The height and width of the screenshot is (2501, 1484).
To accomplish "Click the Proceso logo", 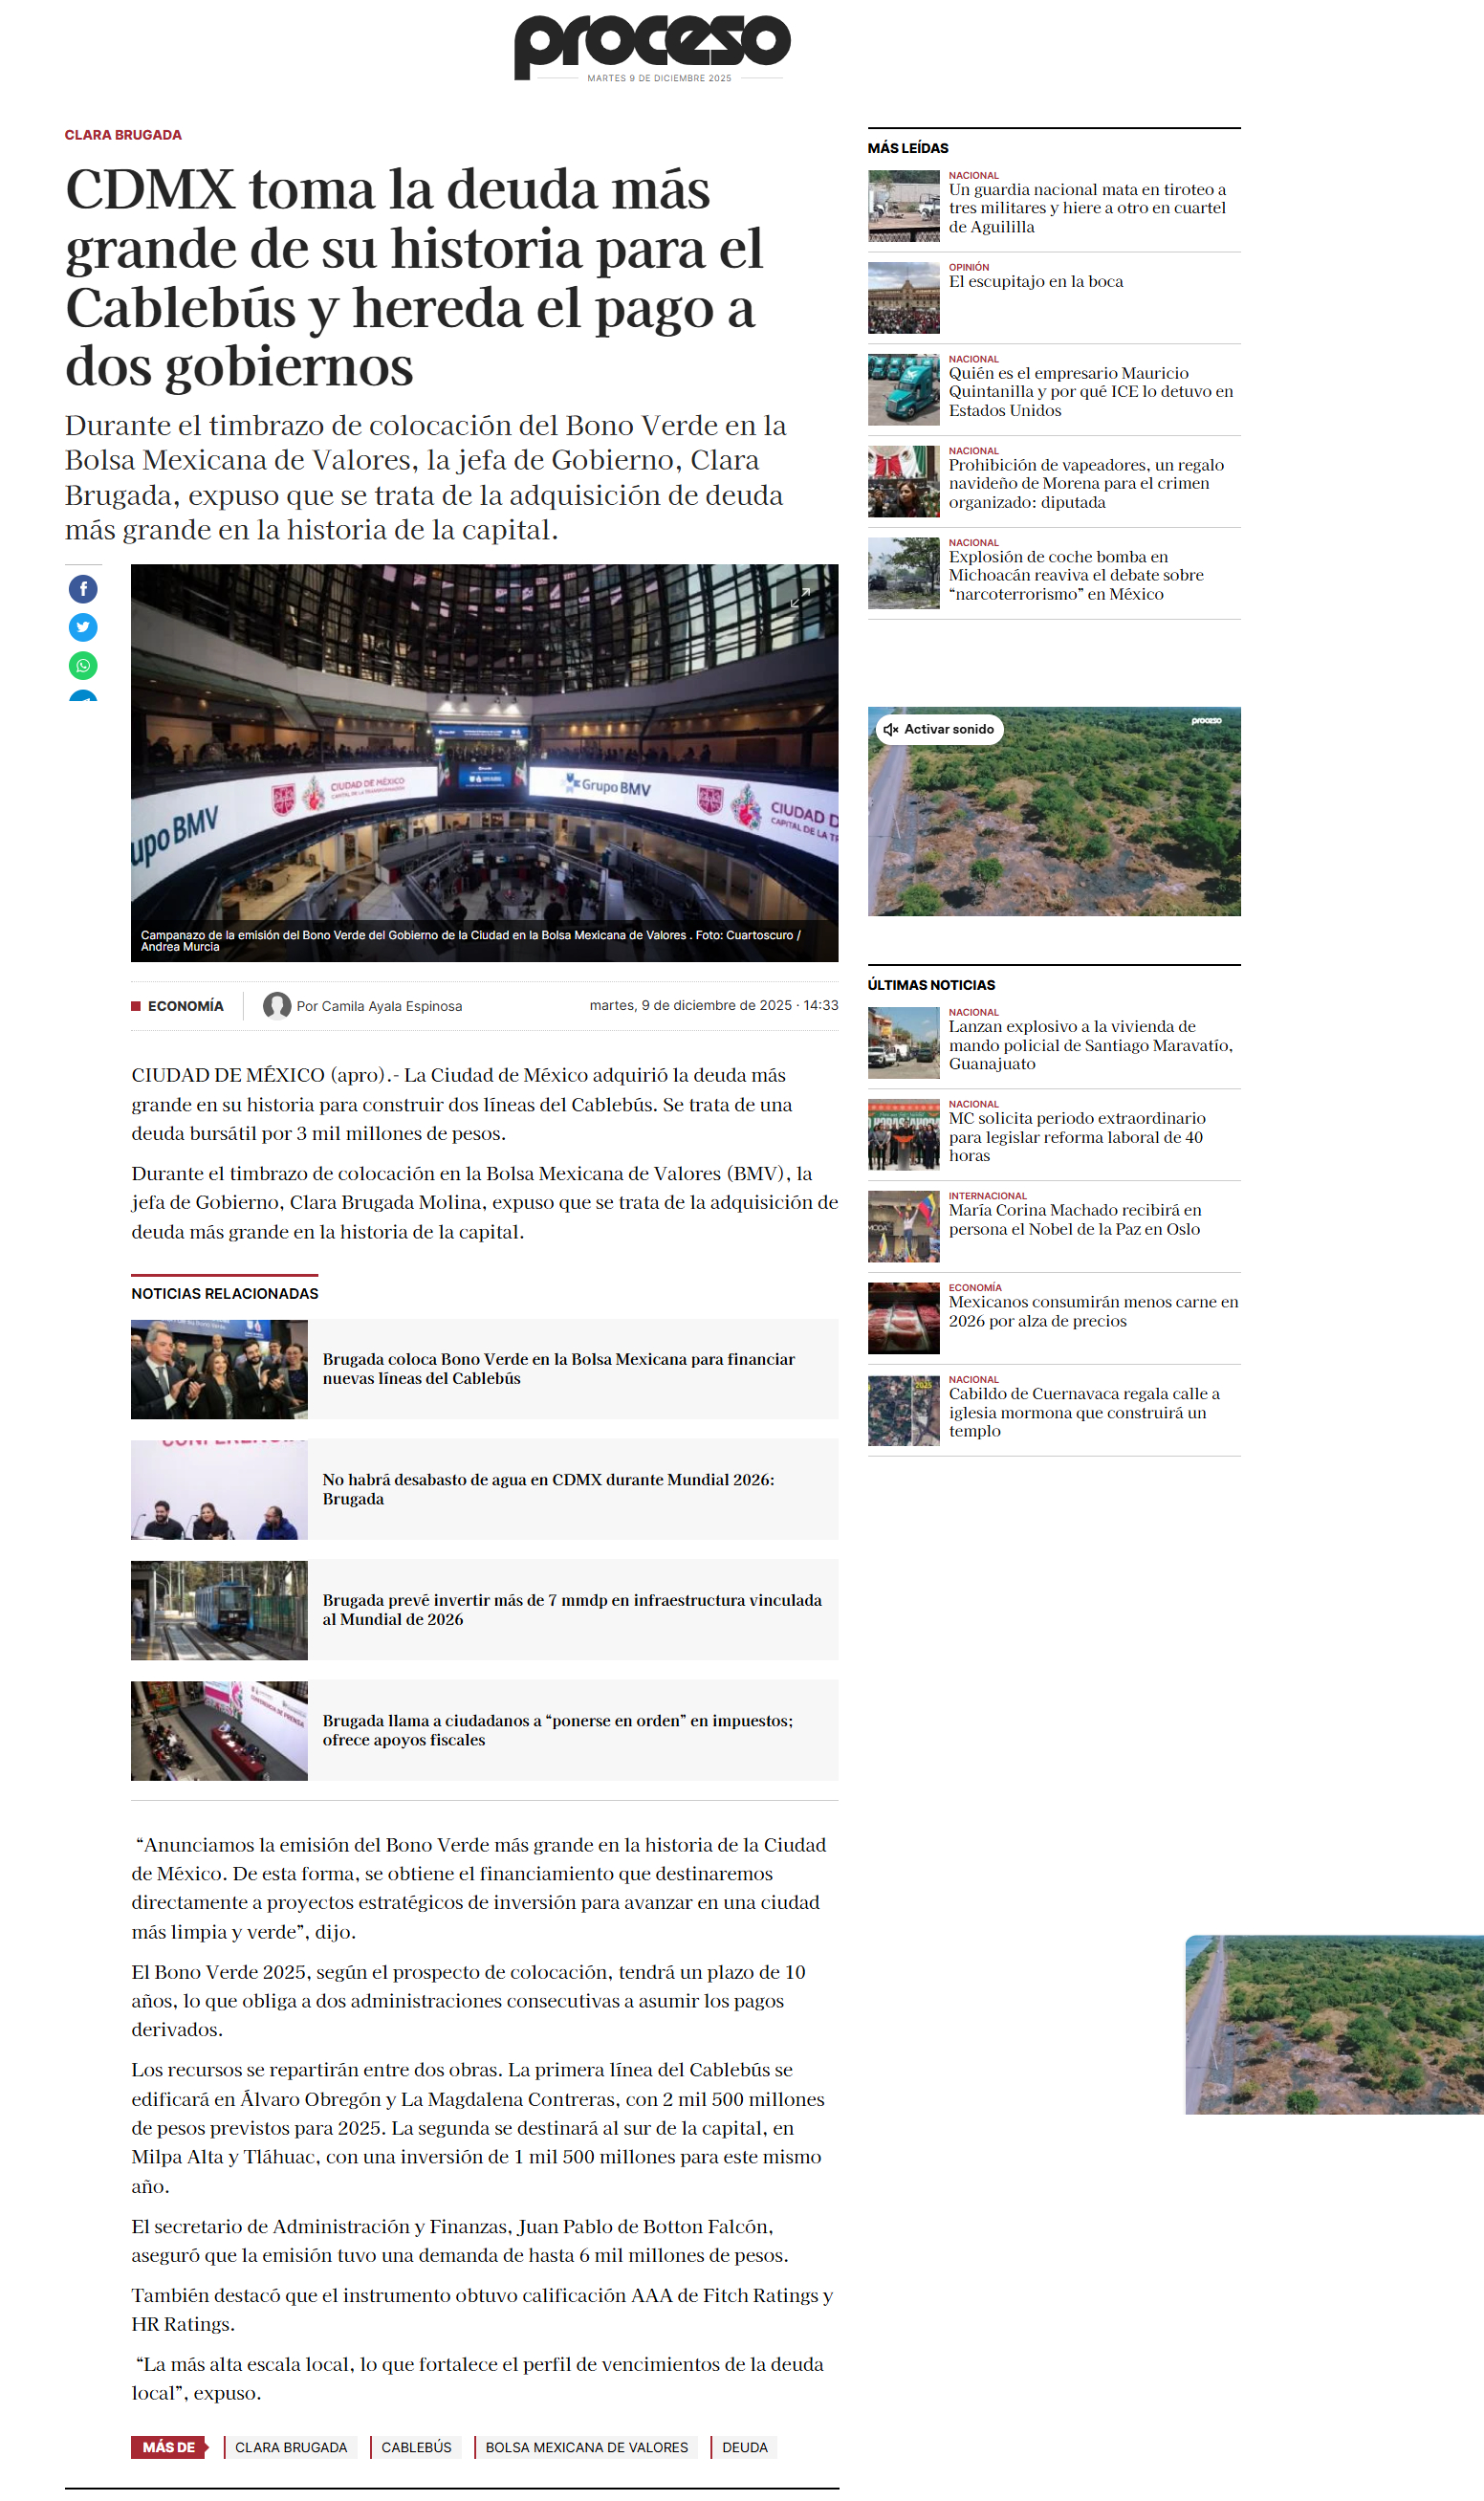I will (651, 46).
